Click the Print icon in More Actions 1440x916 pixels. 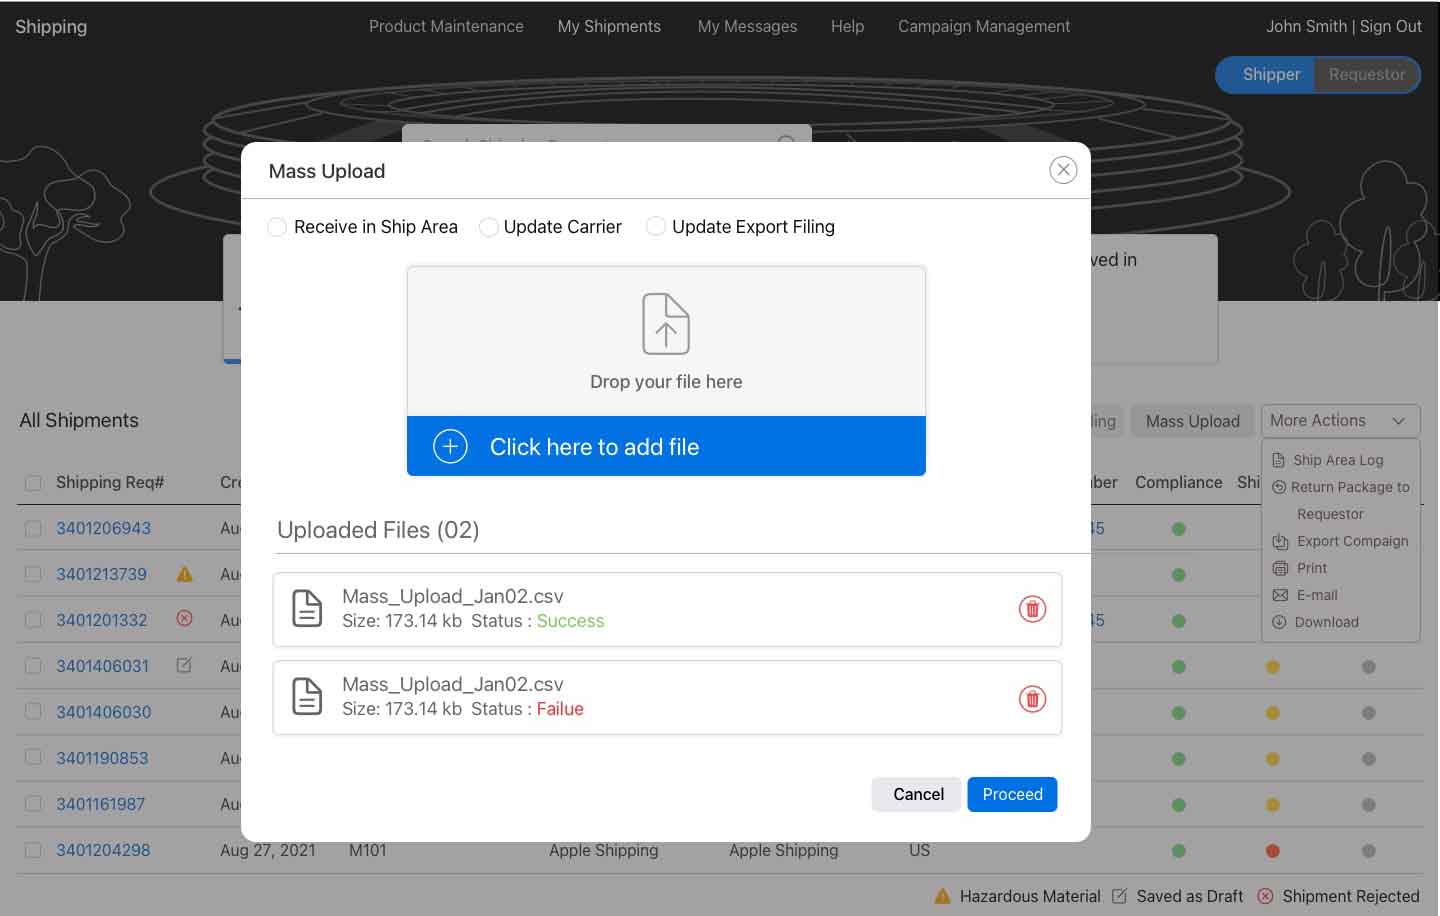(x=1280, y=568)
